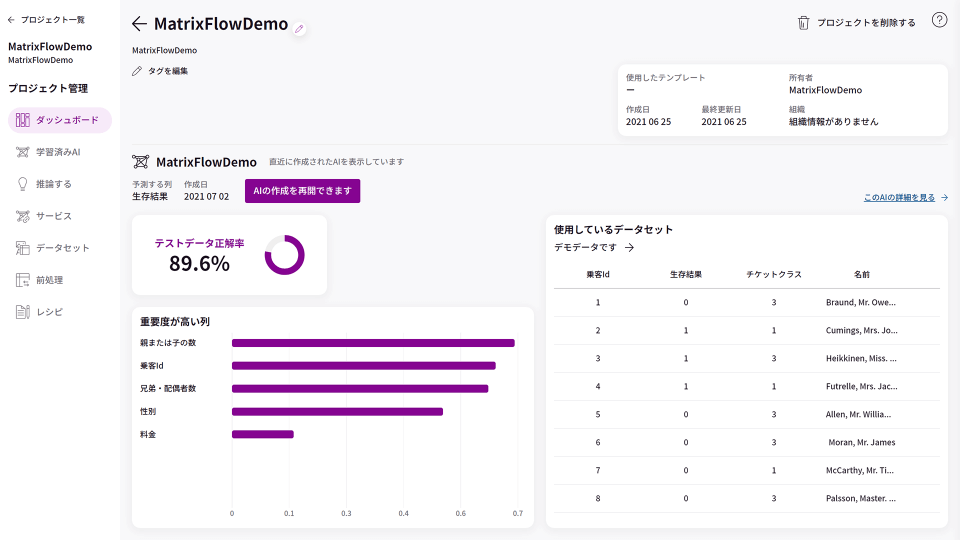Click the Braund, Mr. Owe... name cell
This screenshot has height=540, width=960.
click(x=861, y=302)
